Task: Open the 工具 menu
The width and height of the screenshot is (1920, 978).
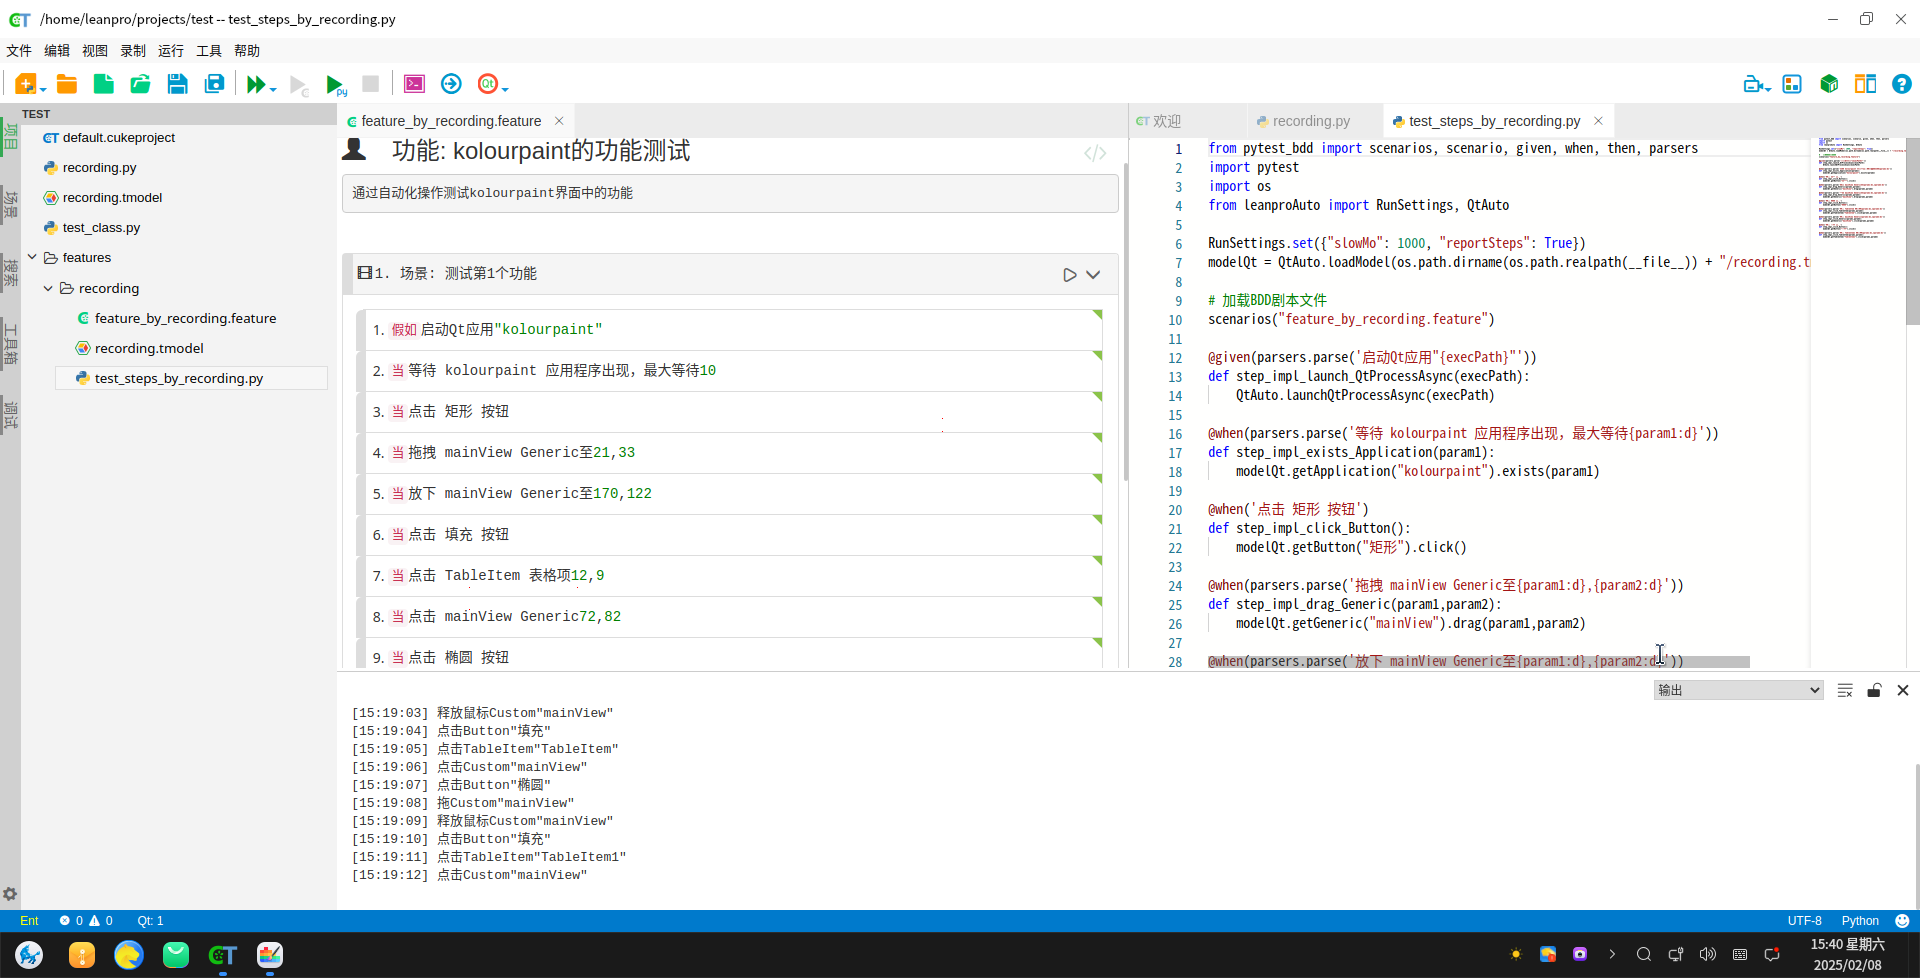Action: (x=209, y=51)
